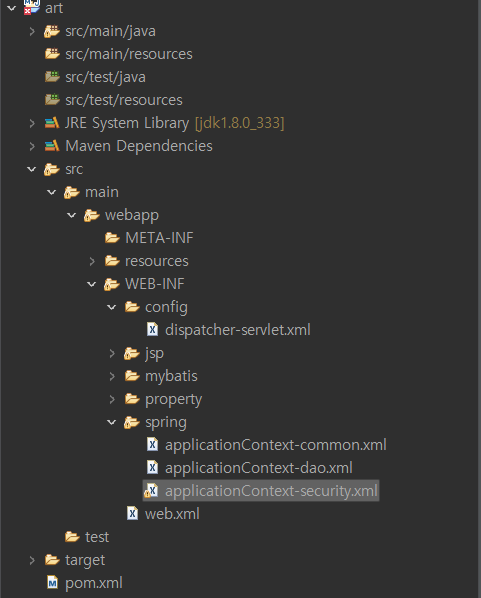The image size is (481, 598).
Task: Expand Maven Dependencies node
Action: pyautogui.click(x=32, y=146)
